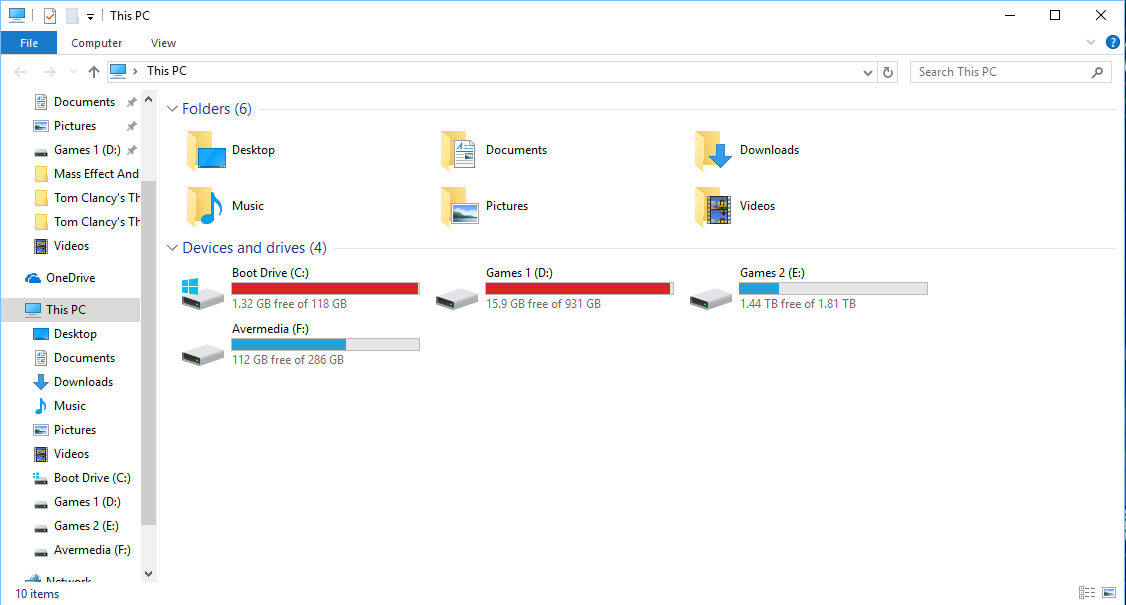Open the Downloads folder icon
The image size is (1126, 605).
tap(714, 151)
